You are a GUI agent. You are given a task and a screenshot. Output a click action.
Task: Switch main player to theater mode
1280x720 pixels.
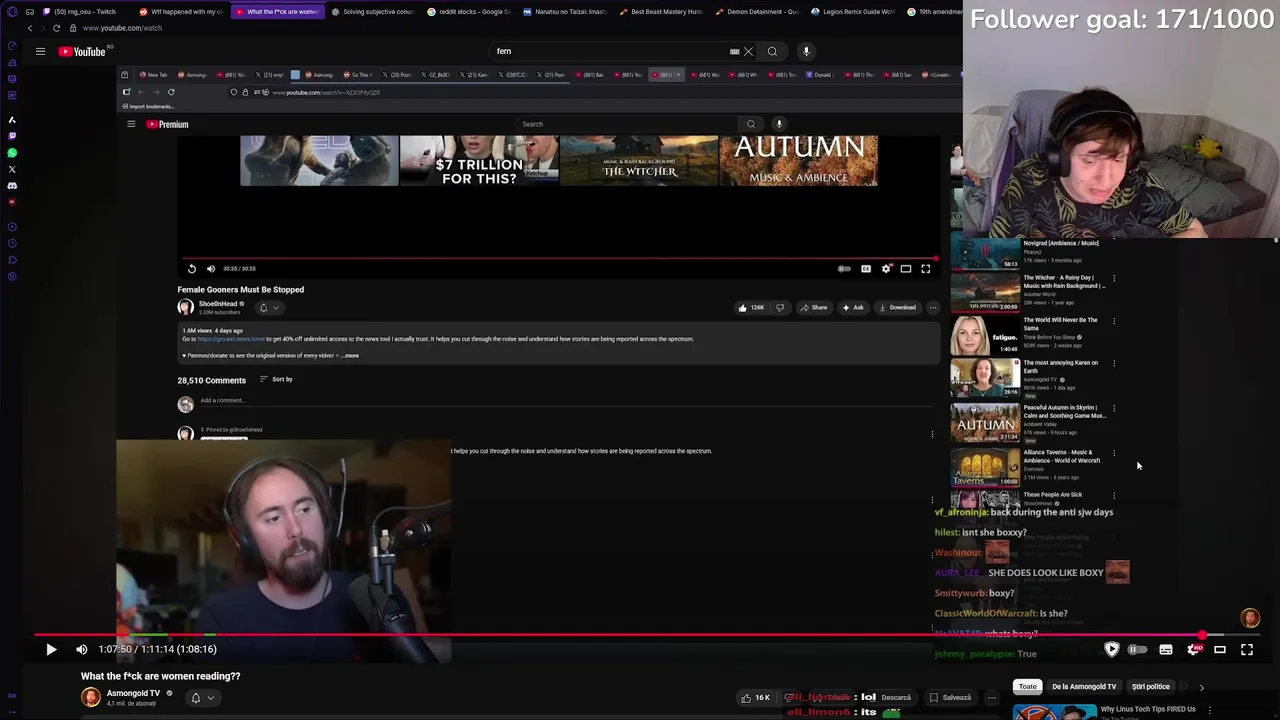1220,650
